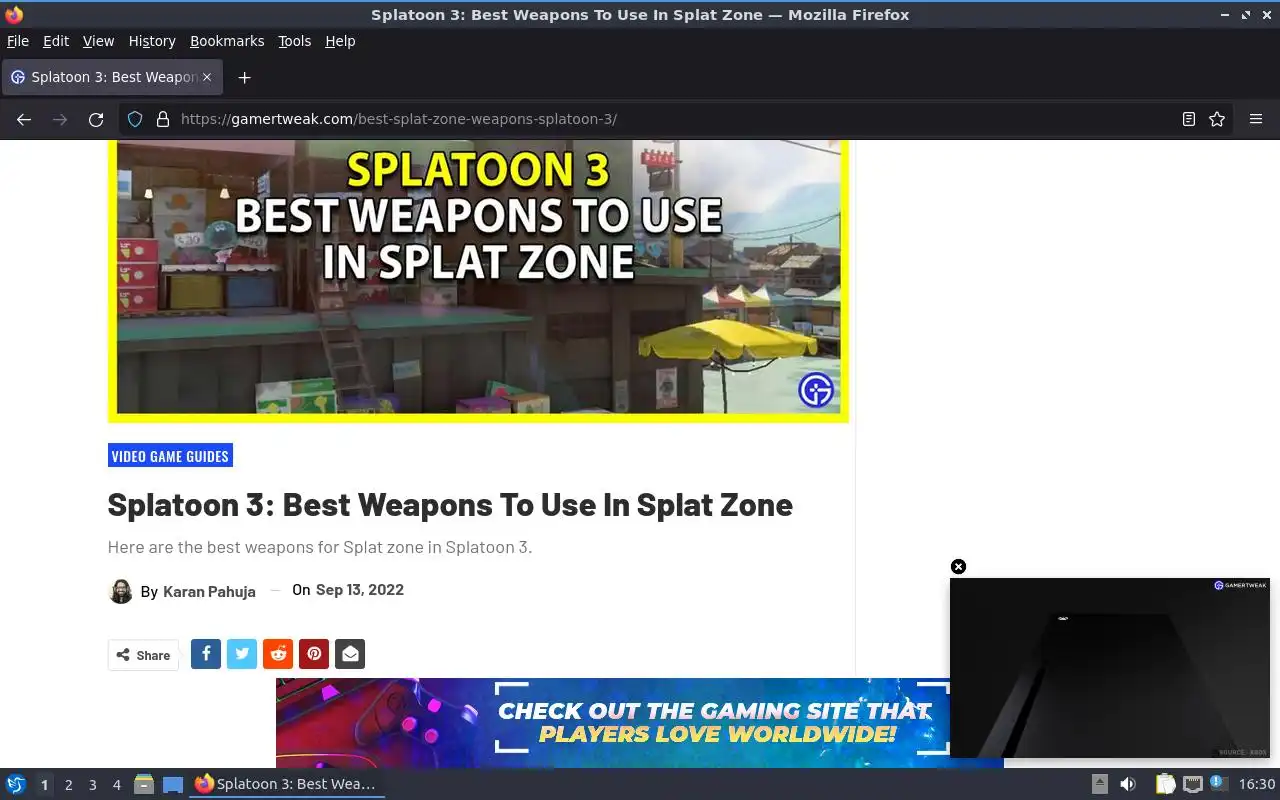This screenshot has width=1280, height=800.
Task: Share the article on Reddit
Action: (278, 654)
